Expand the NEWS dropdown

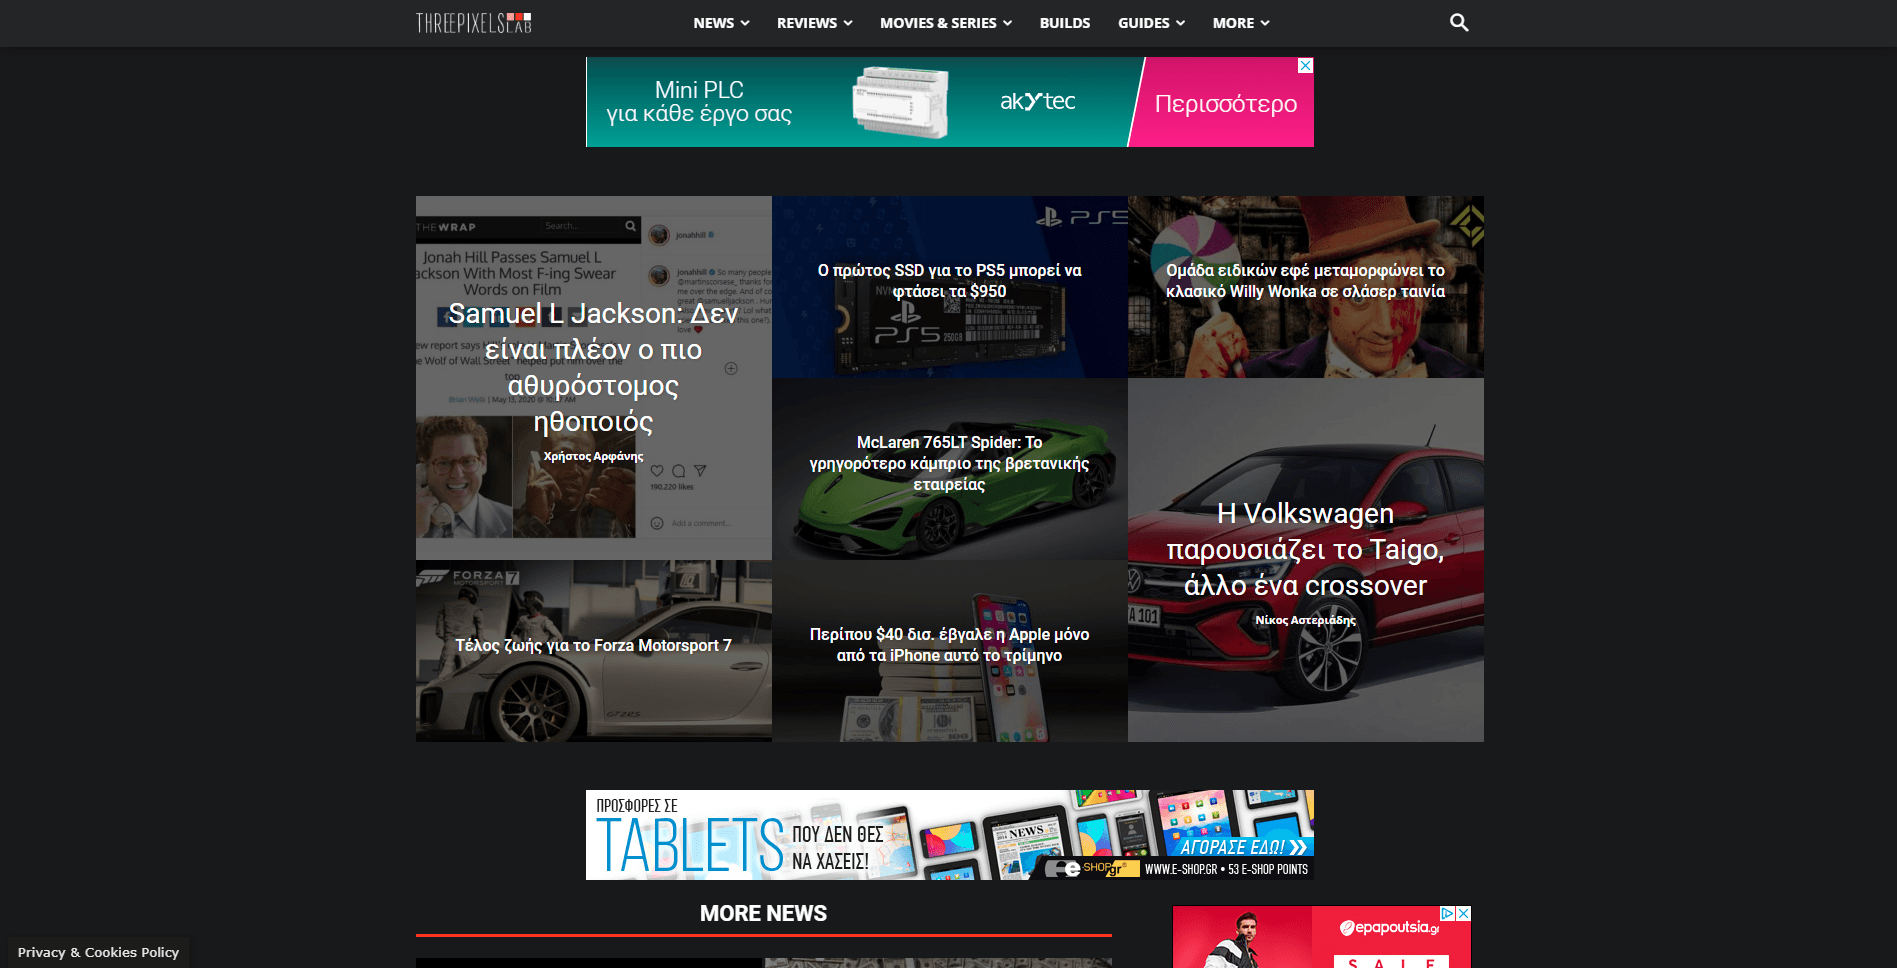(x=719, y=22)
